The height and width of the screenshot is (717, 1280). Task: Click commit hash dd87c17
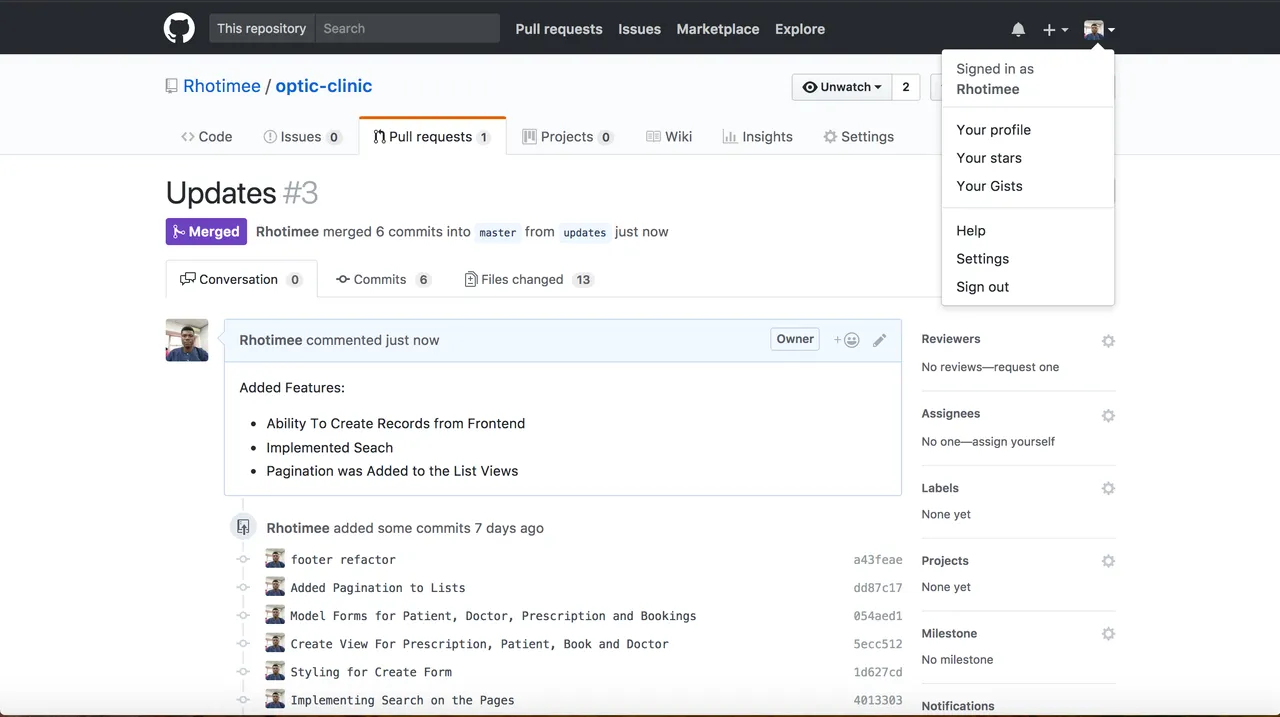878,588
